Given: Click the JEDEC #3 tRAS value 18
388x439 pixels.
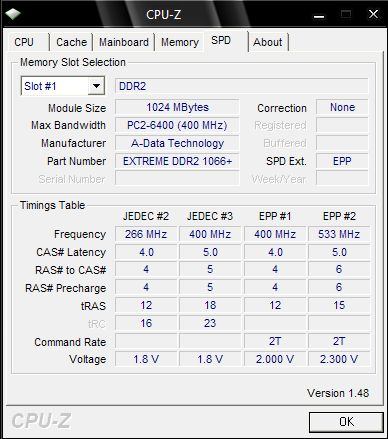Looking at the screenshot, I should (x=210, y=305).
